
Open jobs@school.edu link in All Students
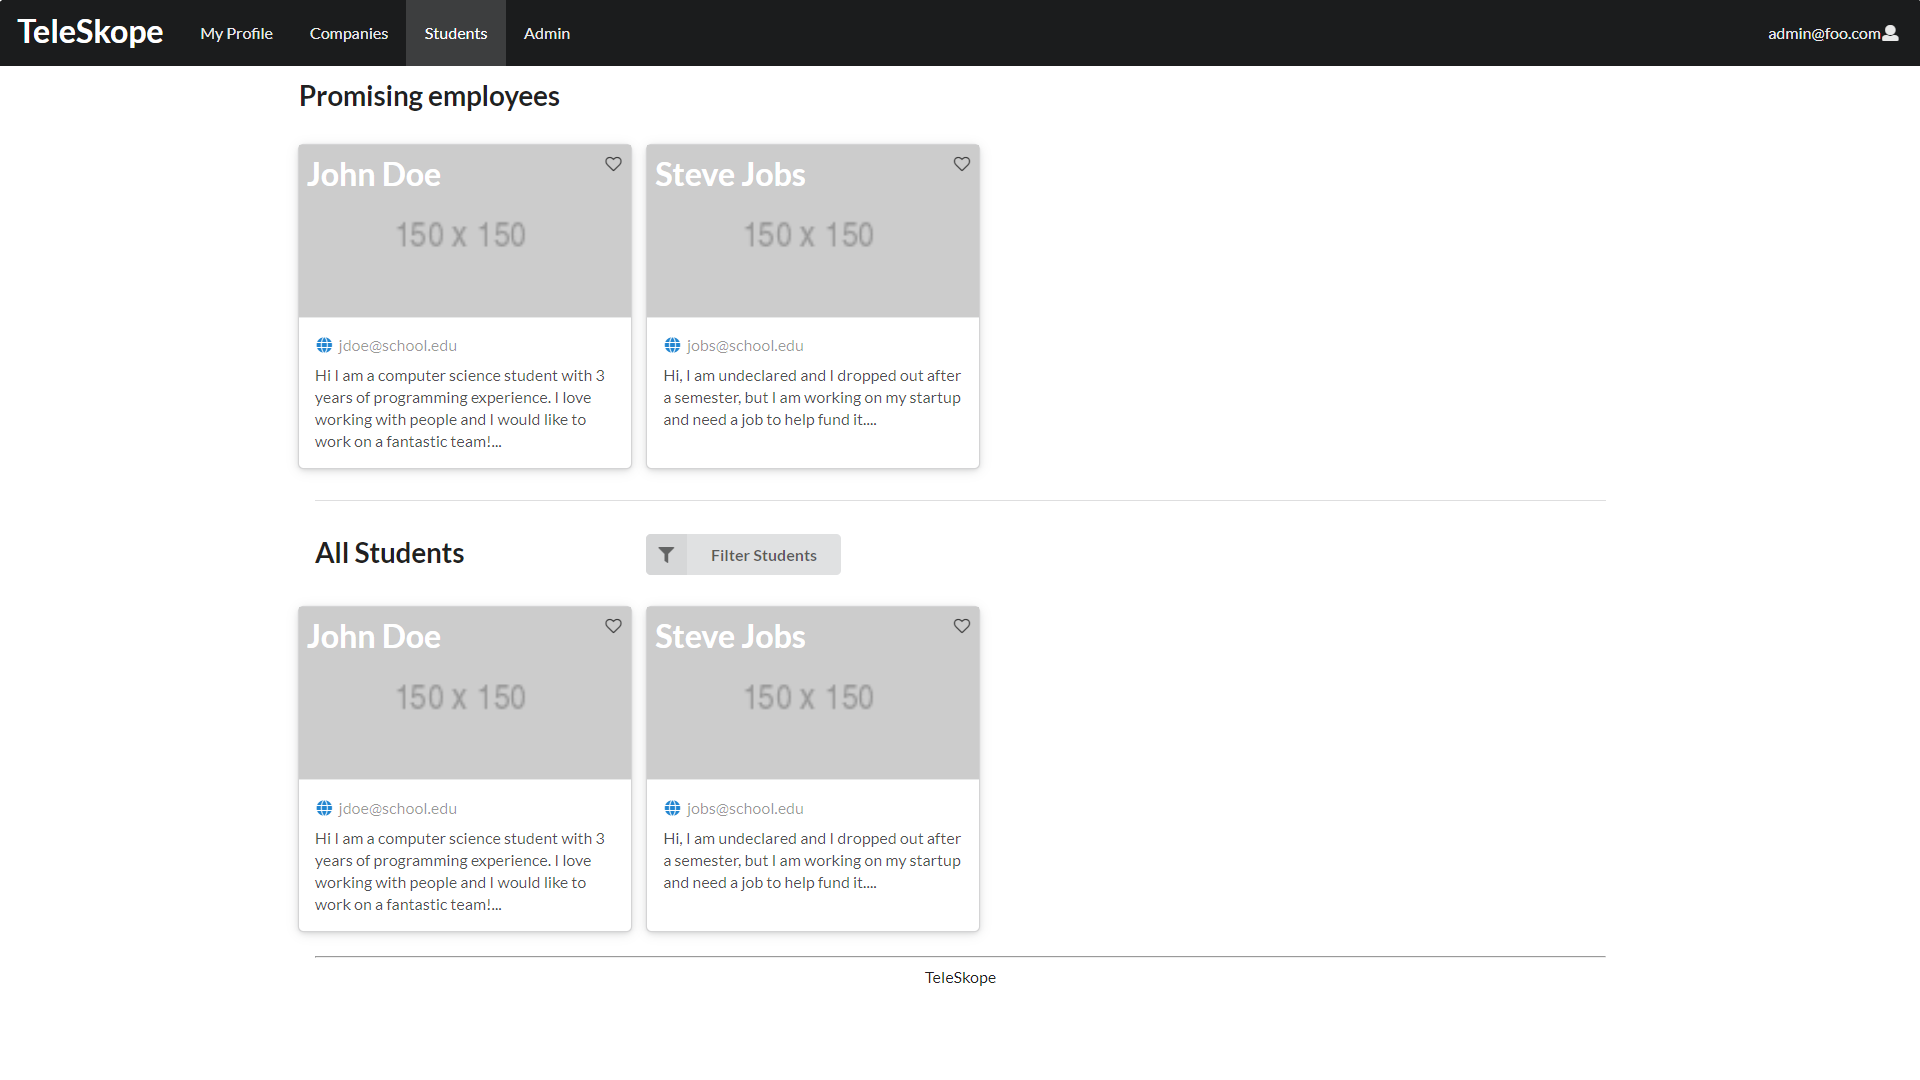745,808
